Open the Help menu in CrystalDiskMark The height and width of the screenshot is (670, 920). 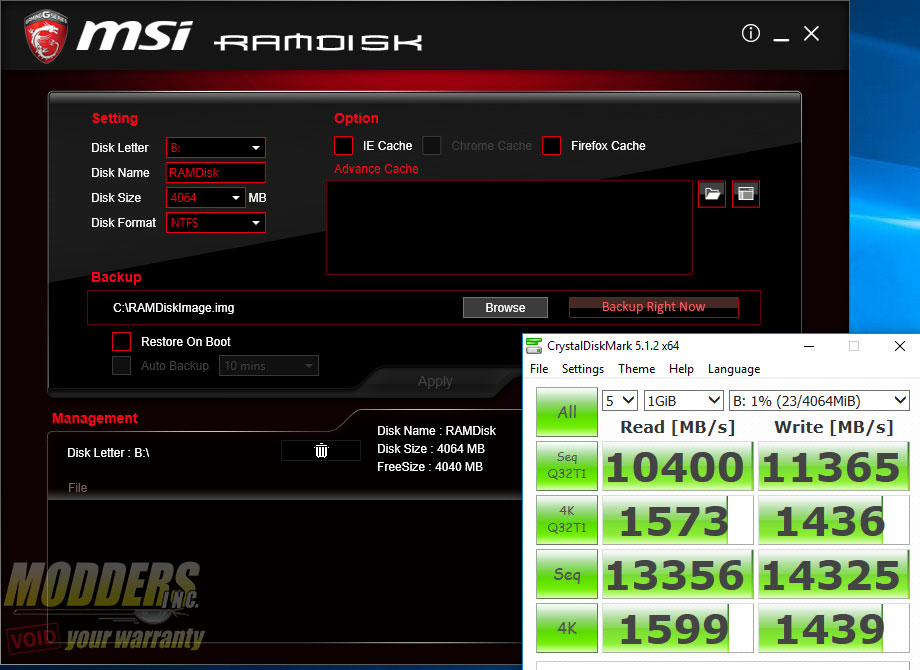[x=681, y=369]
